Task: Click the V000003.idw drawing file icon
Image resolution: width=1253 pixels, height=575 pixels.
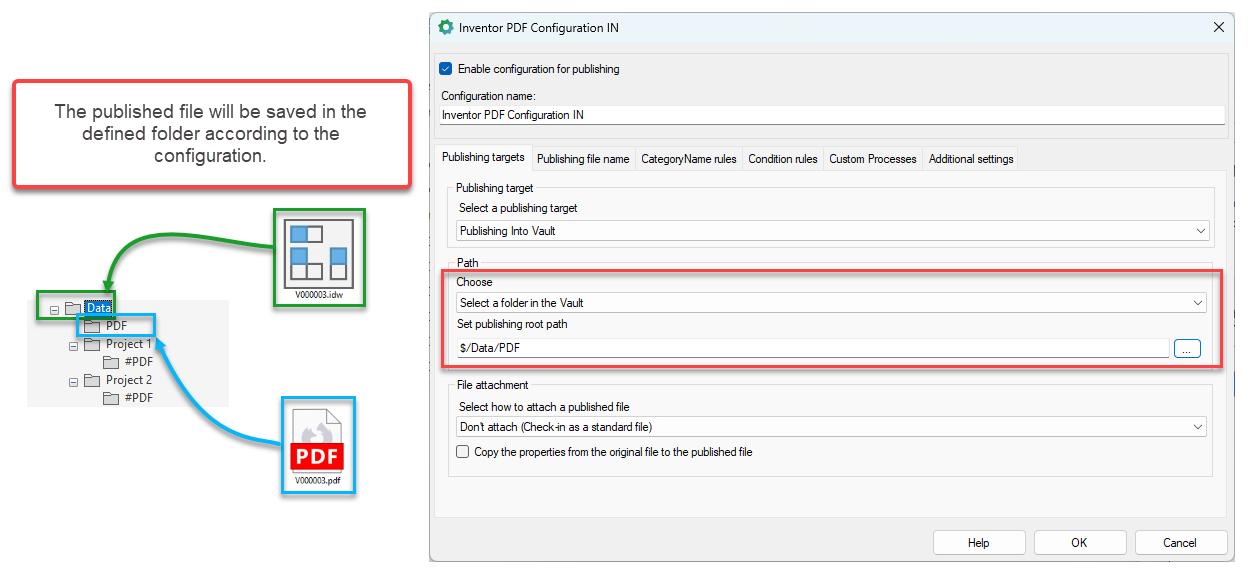Action: (x=319, y=252)
